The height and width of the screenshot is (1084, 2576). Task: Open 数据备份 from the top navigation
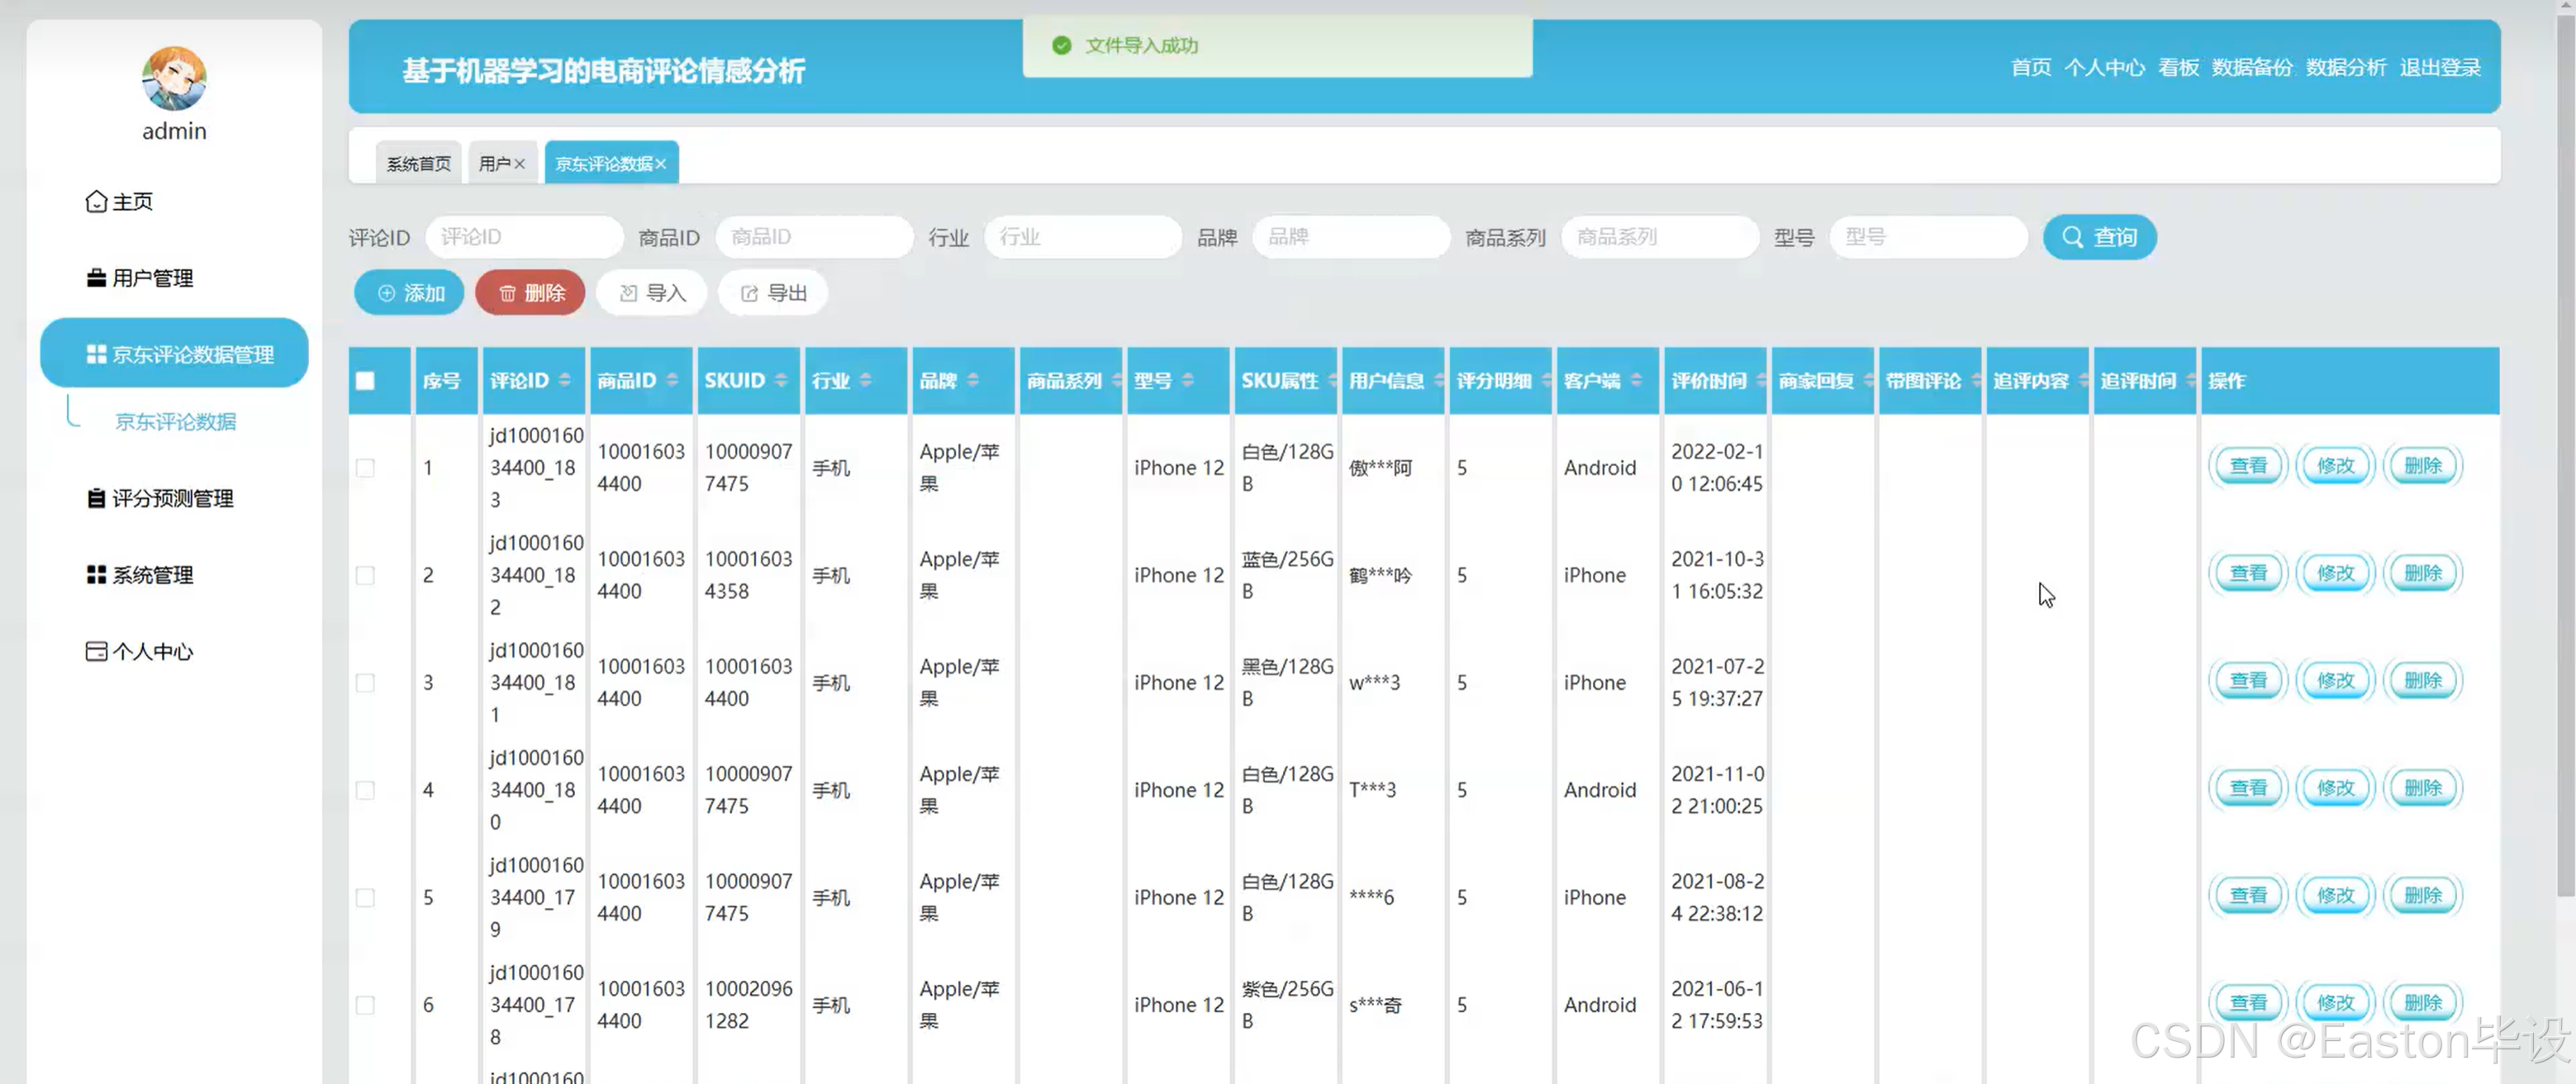(x=2252, y=67)
